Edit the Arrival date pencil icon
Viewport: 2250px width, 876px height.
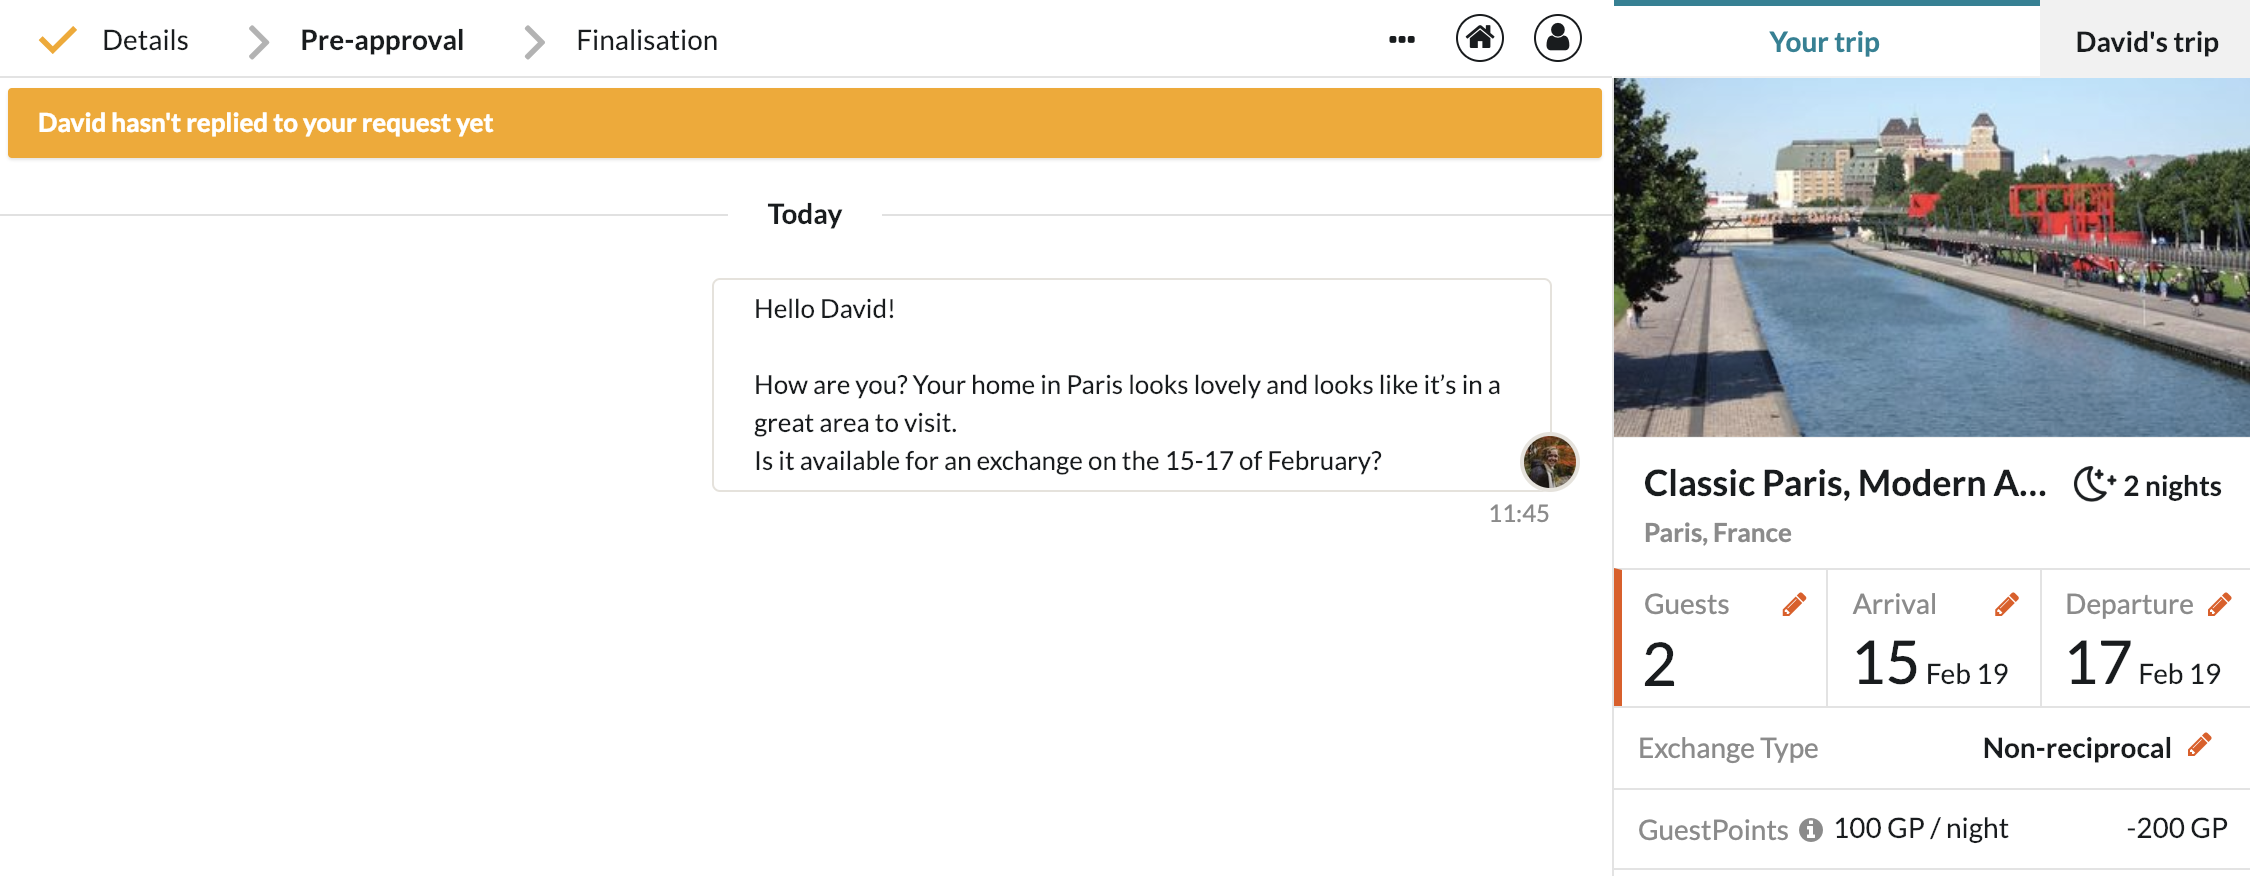click(x=2006, y=605)
